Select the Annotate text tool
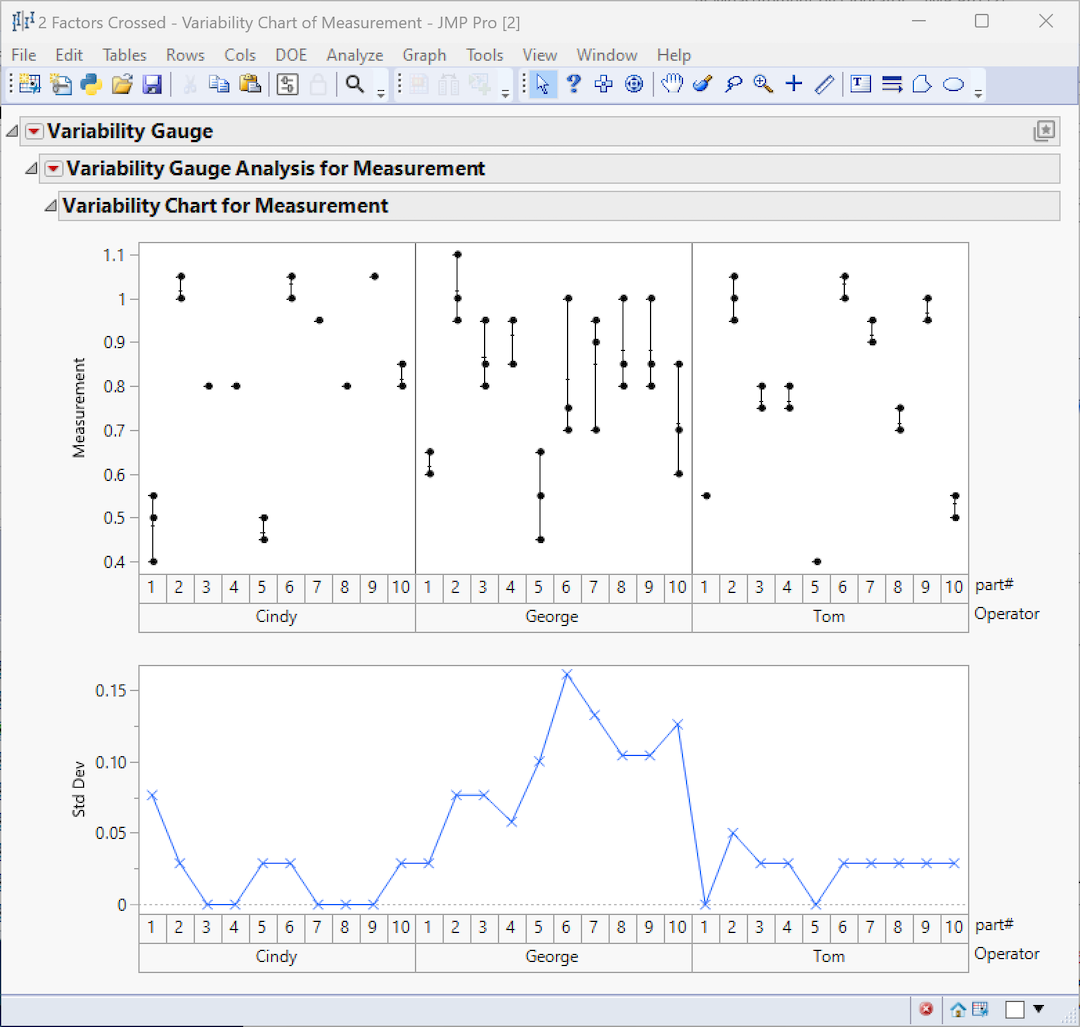 point(860,84)
